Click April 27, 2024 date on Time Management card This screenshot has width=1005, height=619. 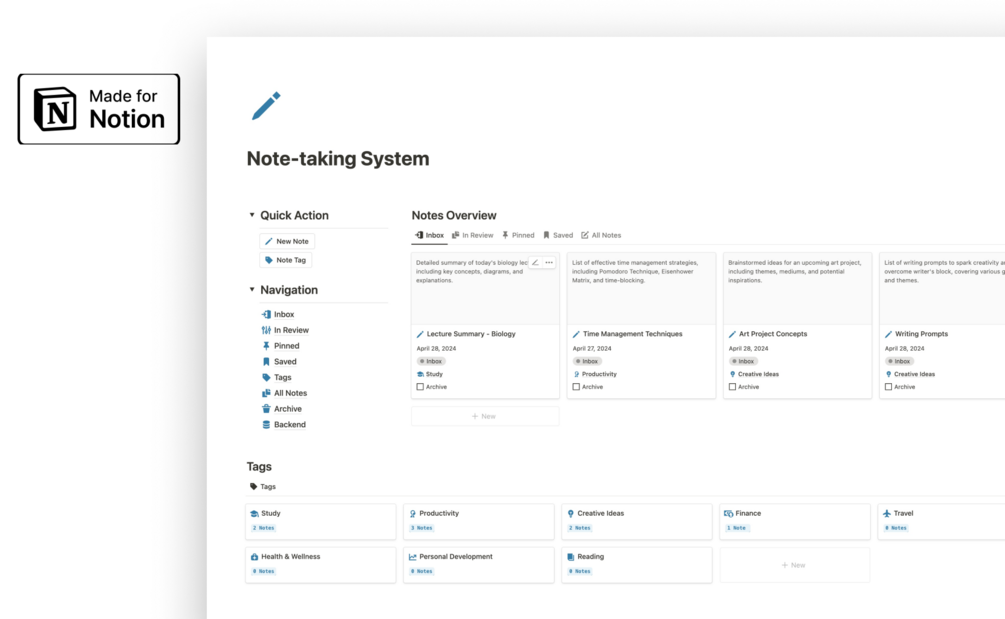pos(592,349)
